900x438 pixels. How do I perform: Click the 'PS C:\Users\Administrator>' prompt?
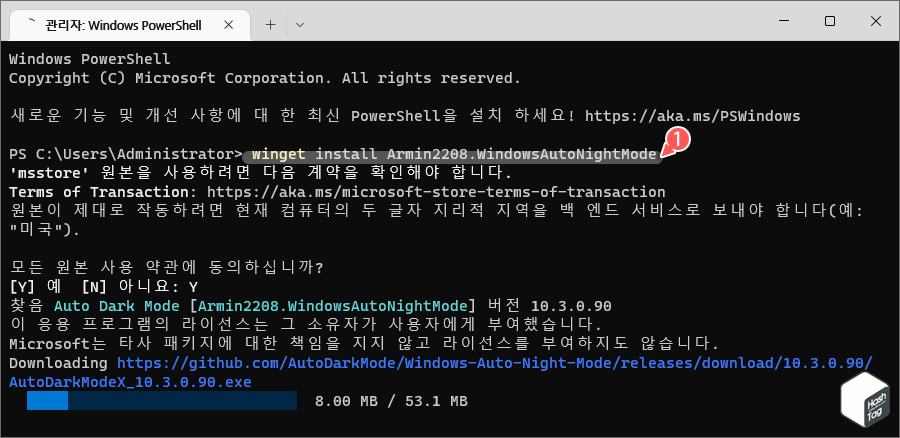click(x=126, y=154)
